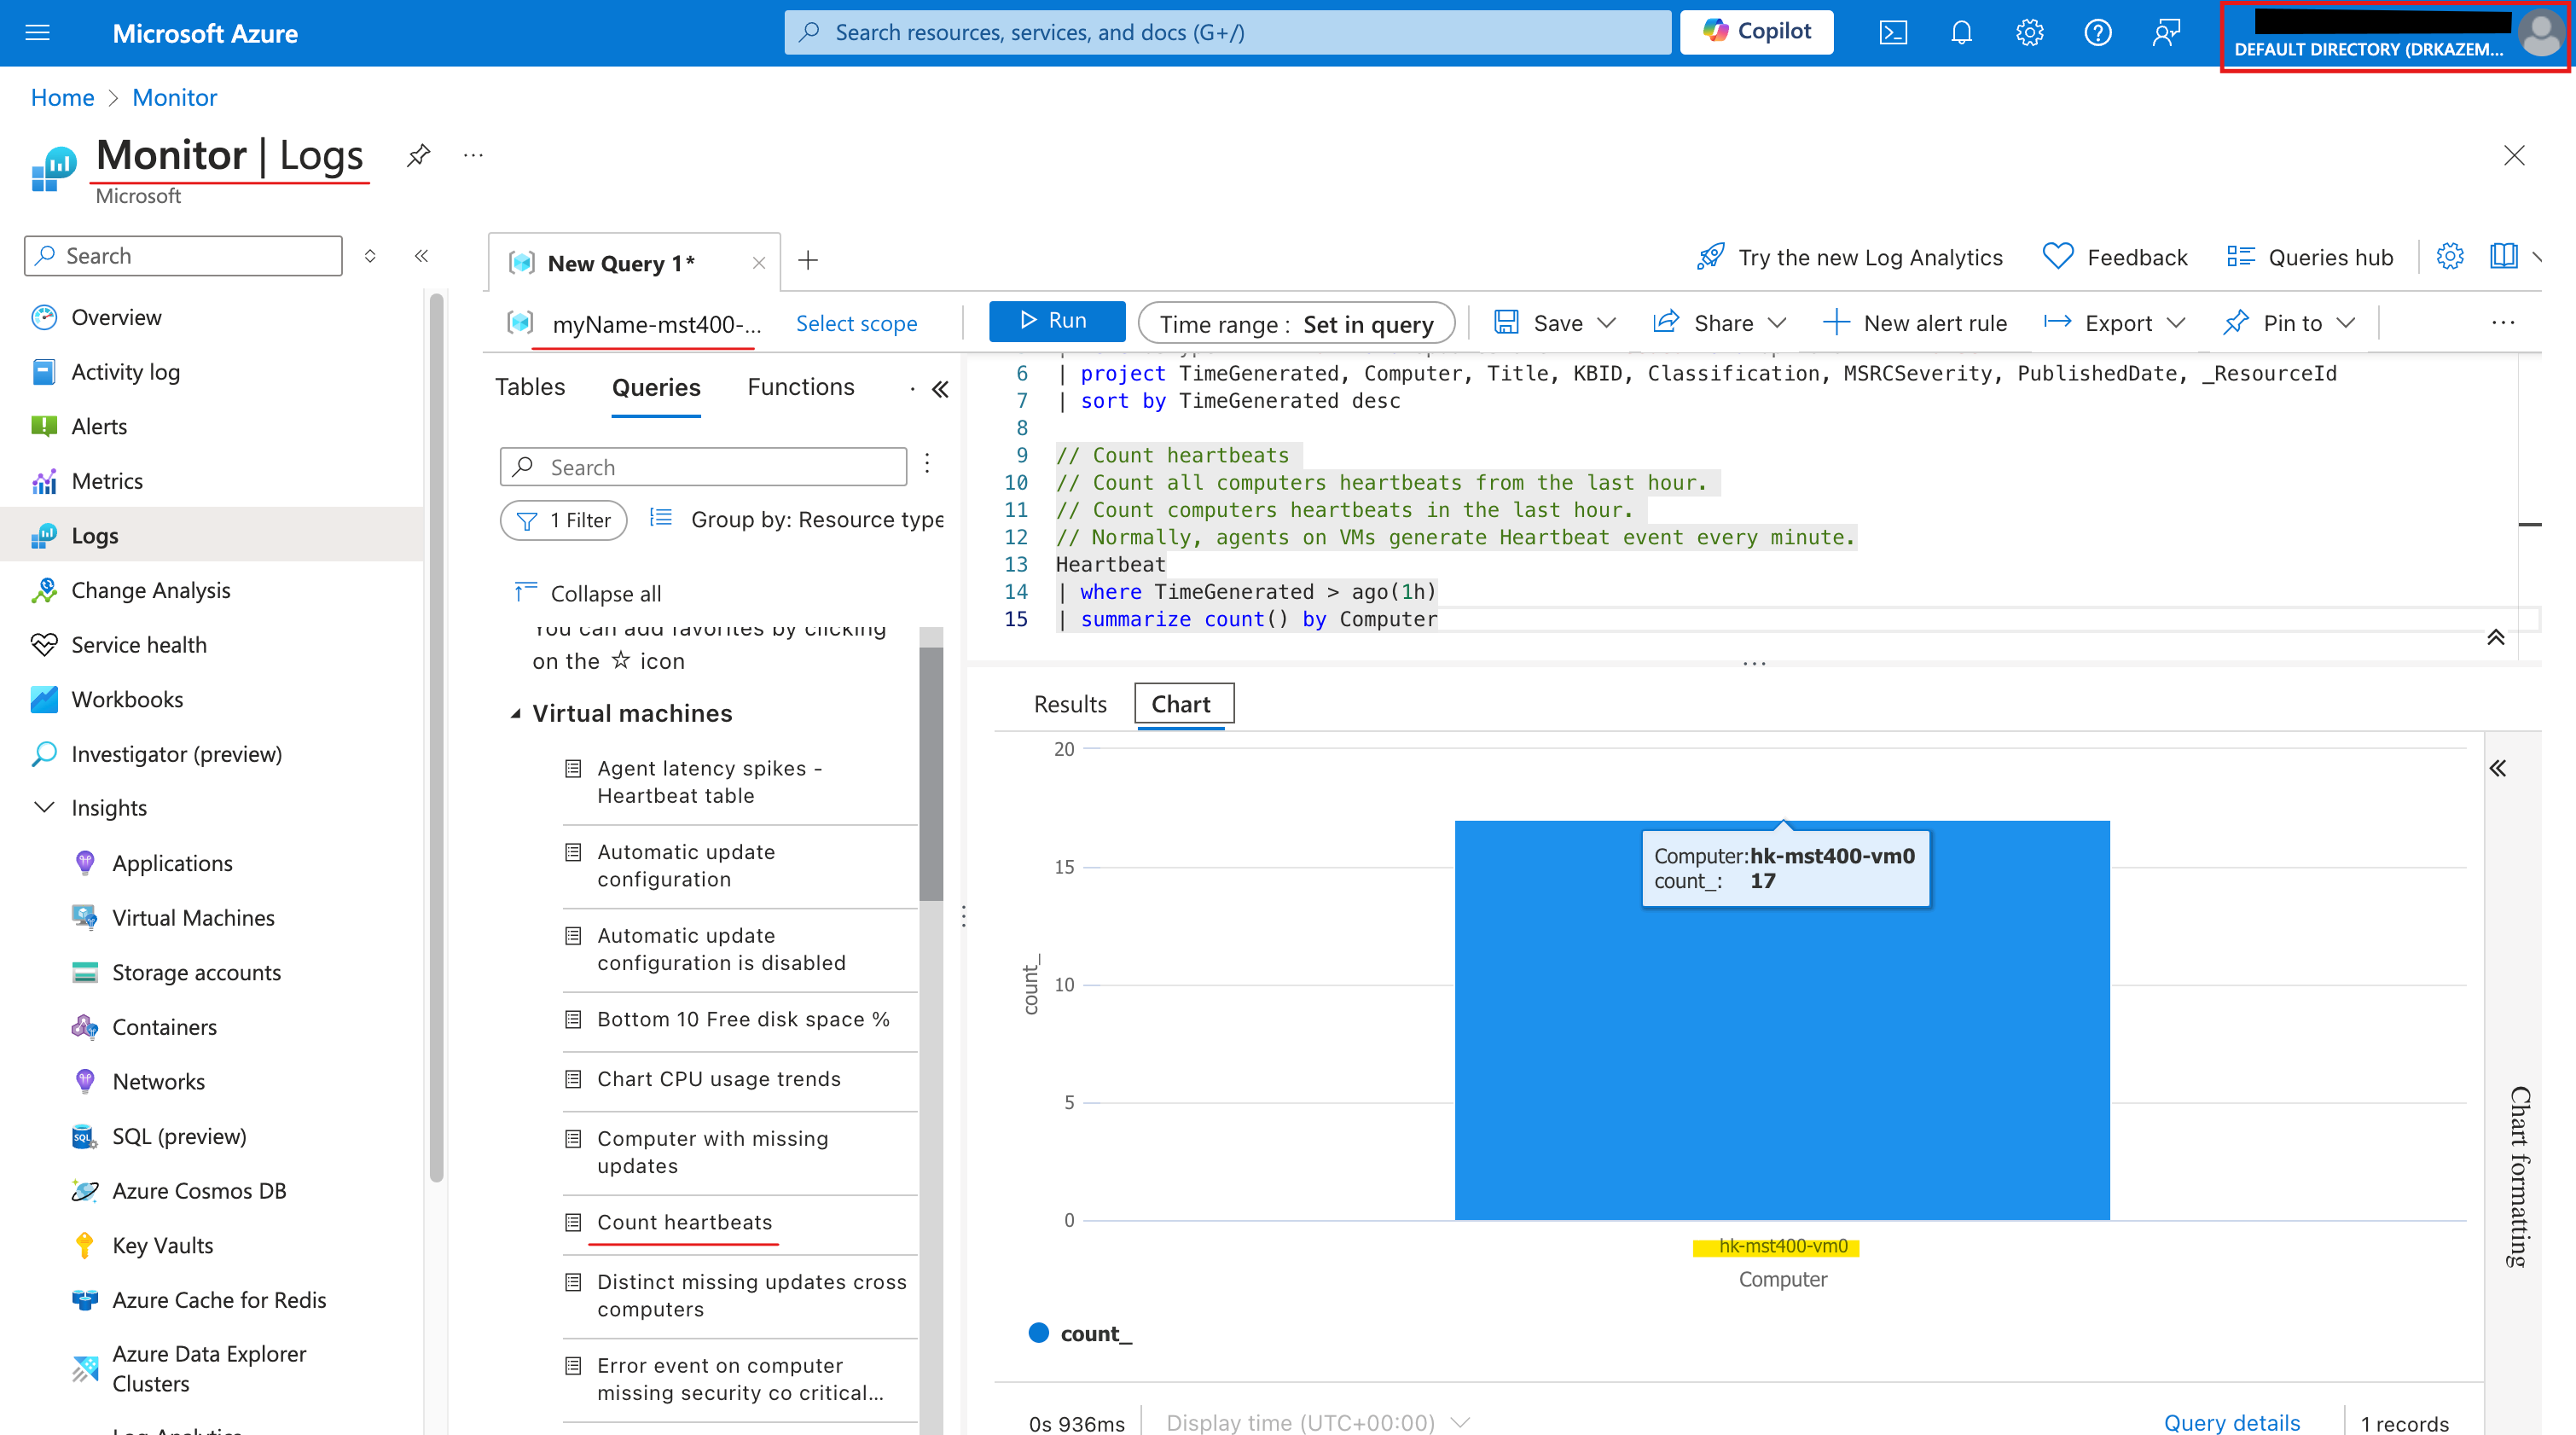Viewport: 2576px width, 1435px height.
Task: Open the portal feedback person icon
Action: tap(2166, 33)
